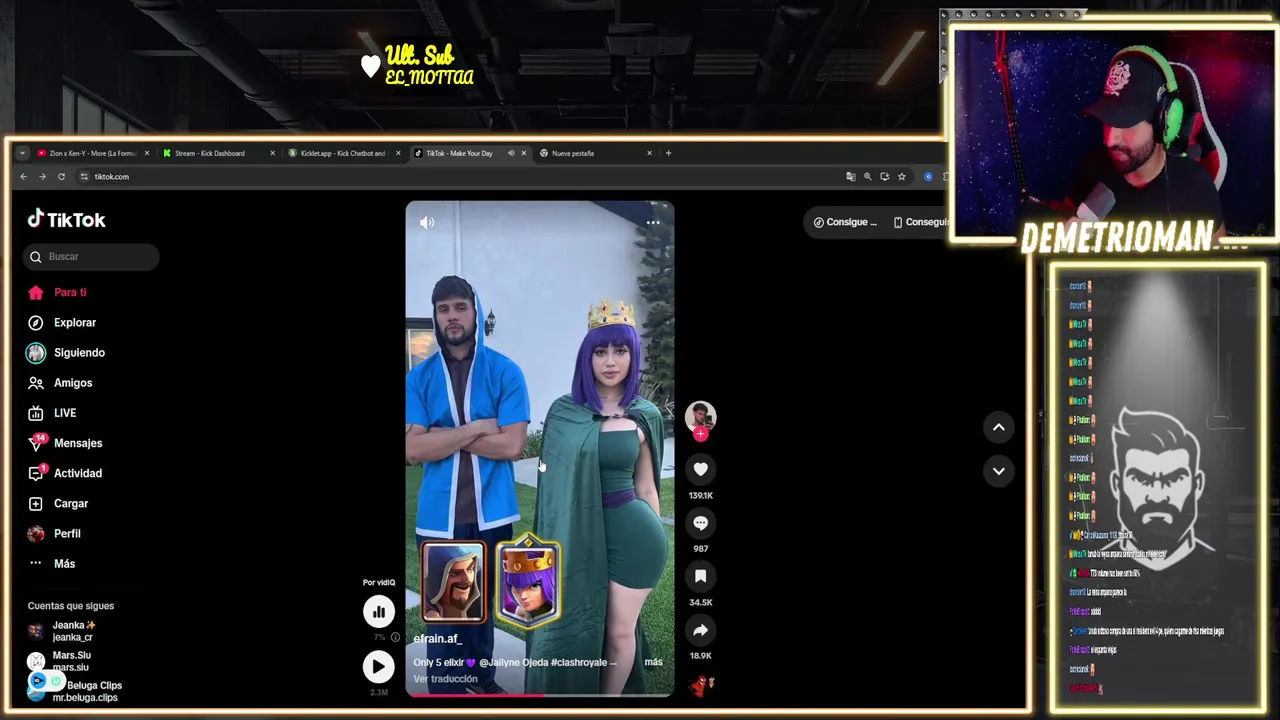Seek on the video progress bar
Viewport: 1280px width, 720px height.
[x=540, y=694]
